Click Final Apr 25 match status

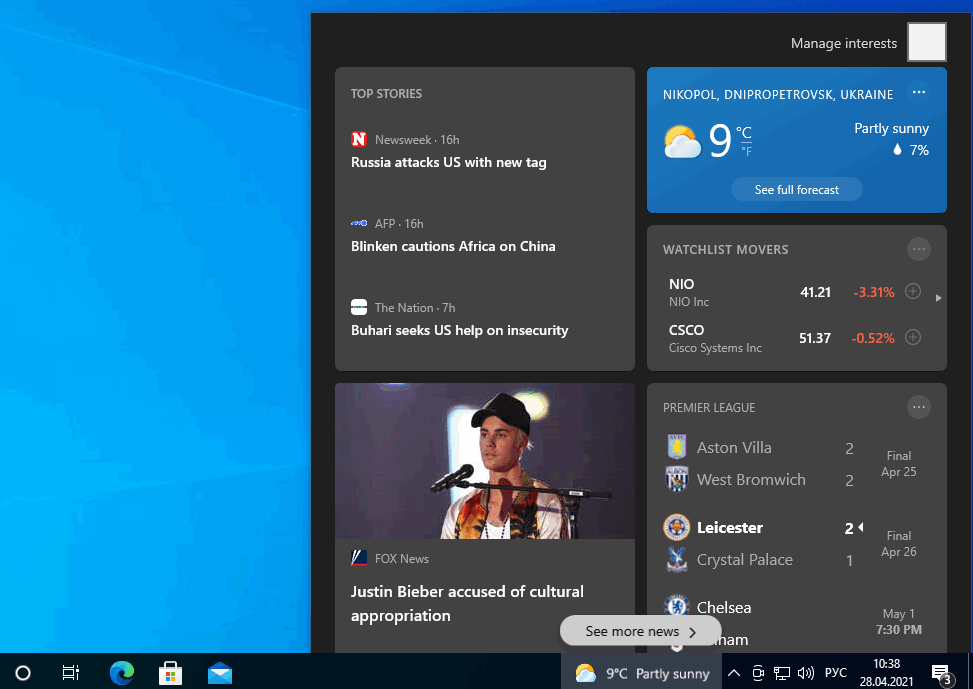(x=899, y=464)
